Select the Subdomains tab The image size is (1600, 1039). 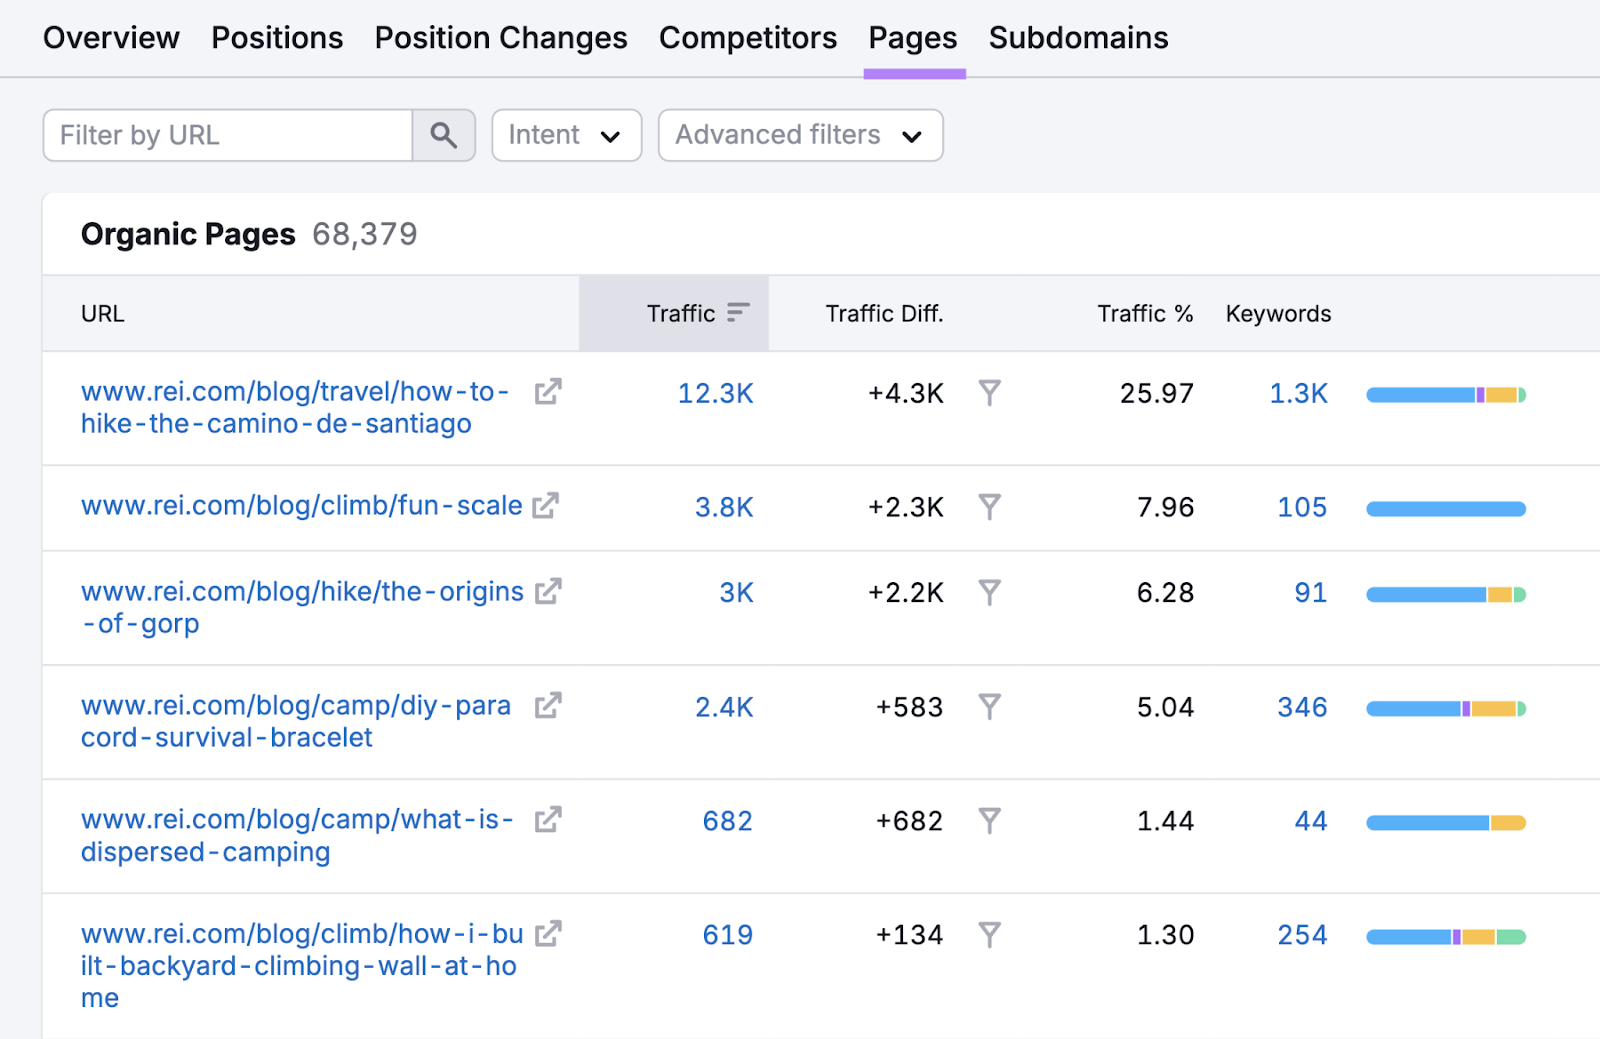1078,38
